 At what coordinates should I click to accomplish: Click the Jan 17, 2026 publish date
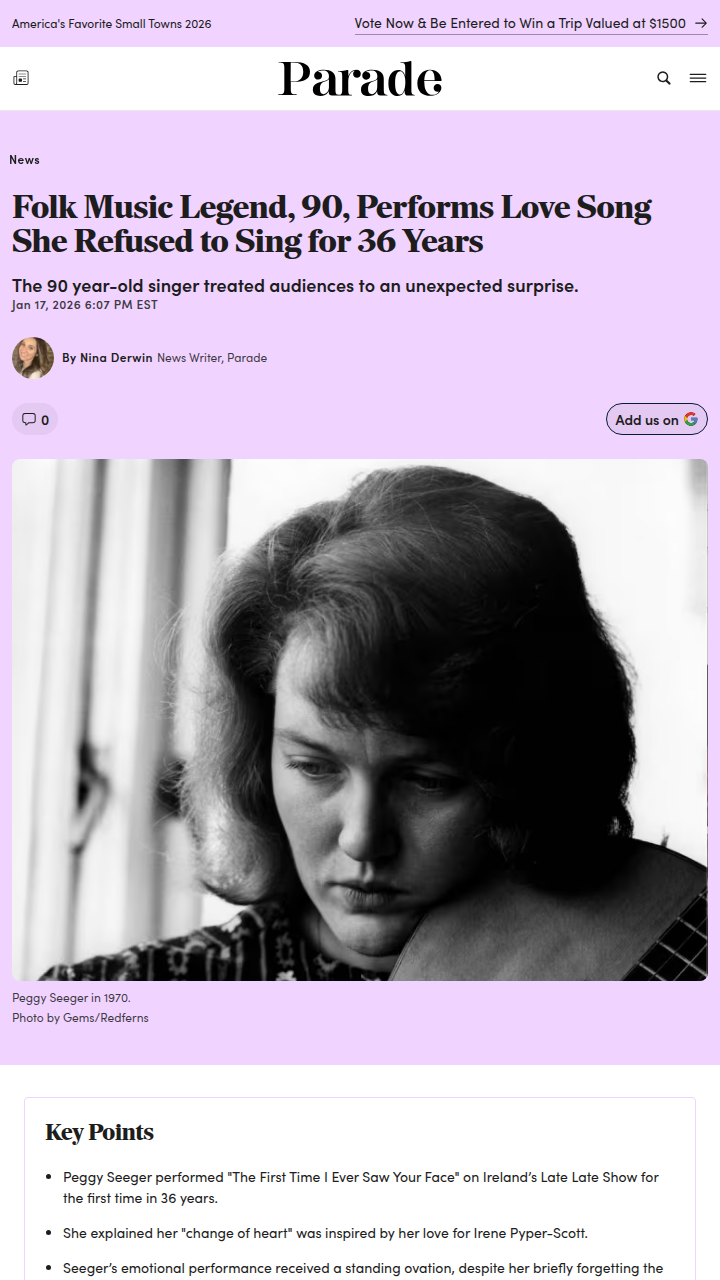click(x=85, y=305)
